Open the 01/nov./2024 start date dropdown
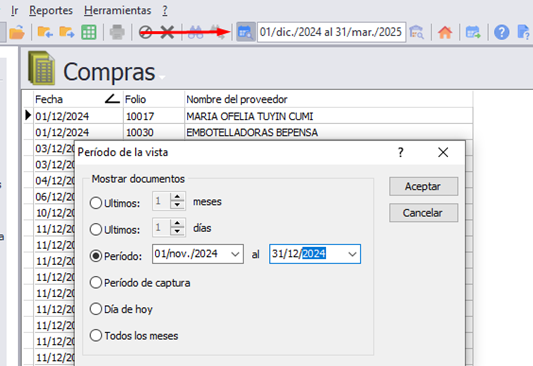Viewport: 533px width, 366px height. (235, 254)
